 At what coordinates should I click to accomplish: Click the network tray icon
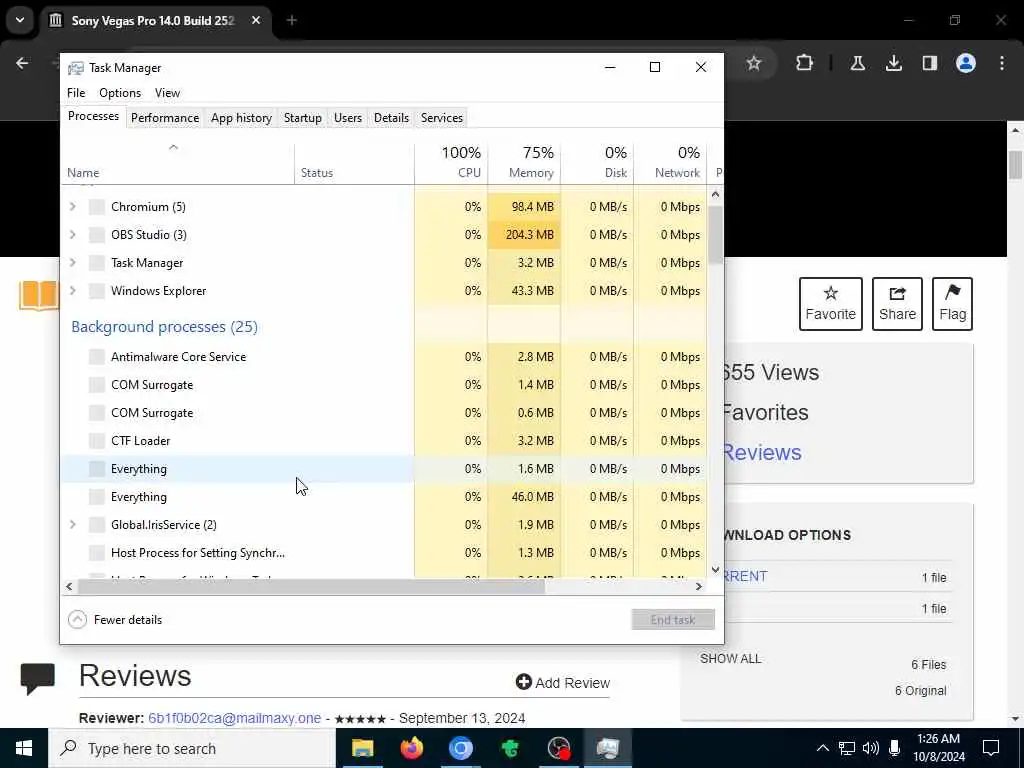click(x=846, y=748)
